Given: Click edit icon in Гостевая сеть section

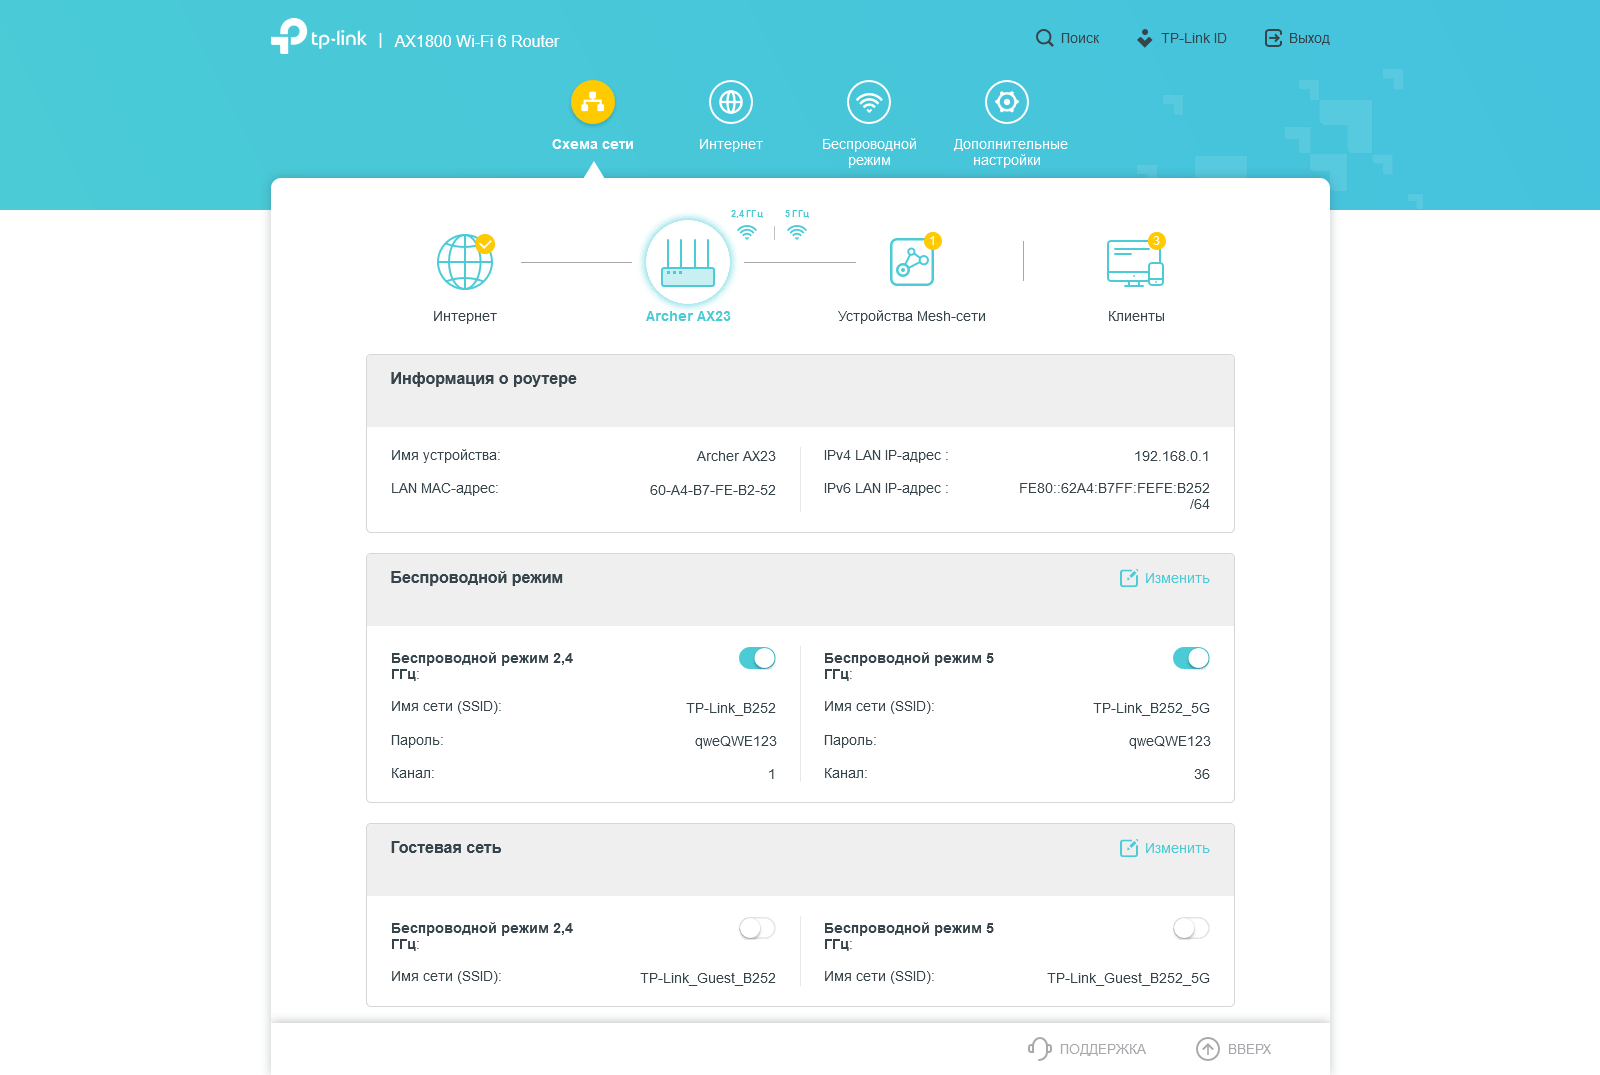Looking at the screenshot, I should 1129,848.
